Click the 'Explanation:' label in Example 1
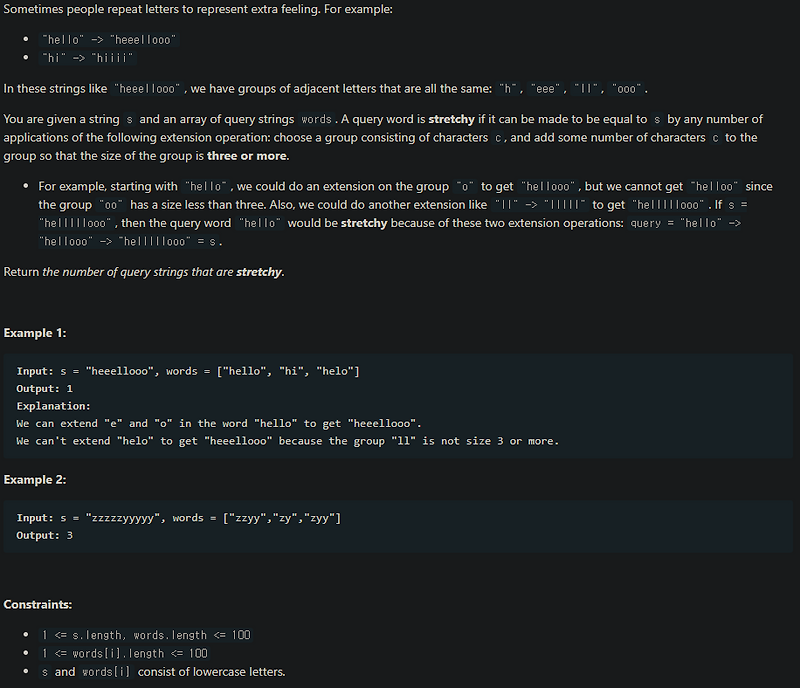Screen dimensions: 800x688 [x=54, y=406]
